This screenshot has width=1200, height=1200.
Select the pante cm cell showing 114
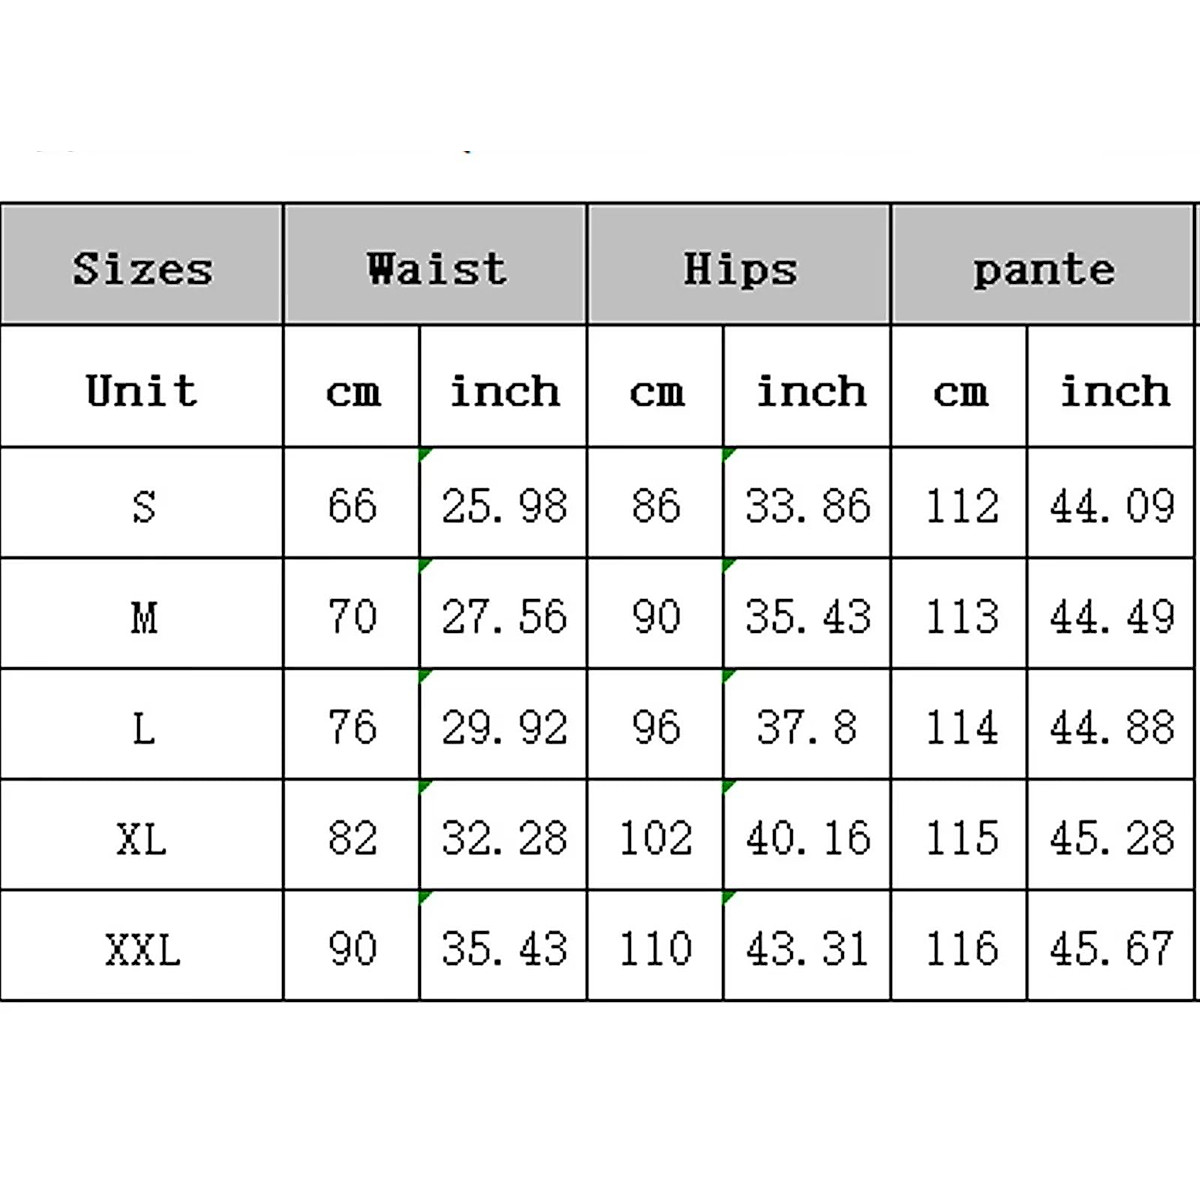[960, 726]
